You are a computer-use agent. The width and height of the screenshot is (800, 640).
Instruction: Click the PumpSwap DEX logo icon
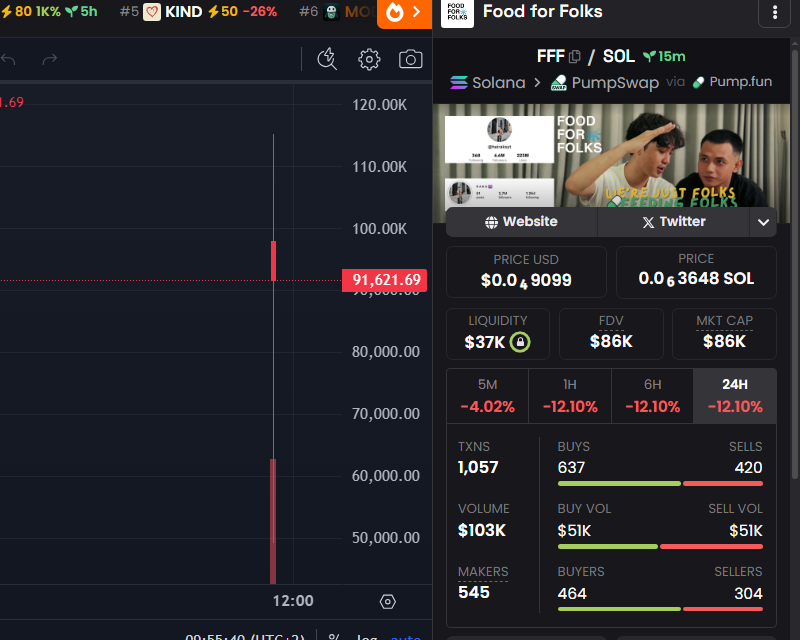point(559,83)
